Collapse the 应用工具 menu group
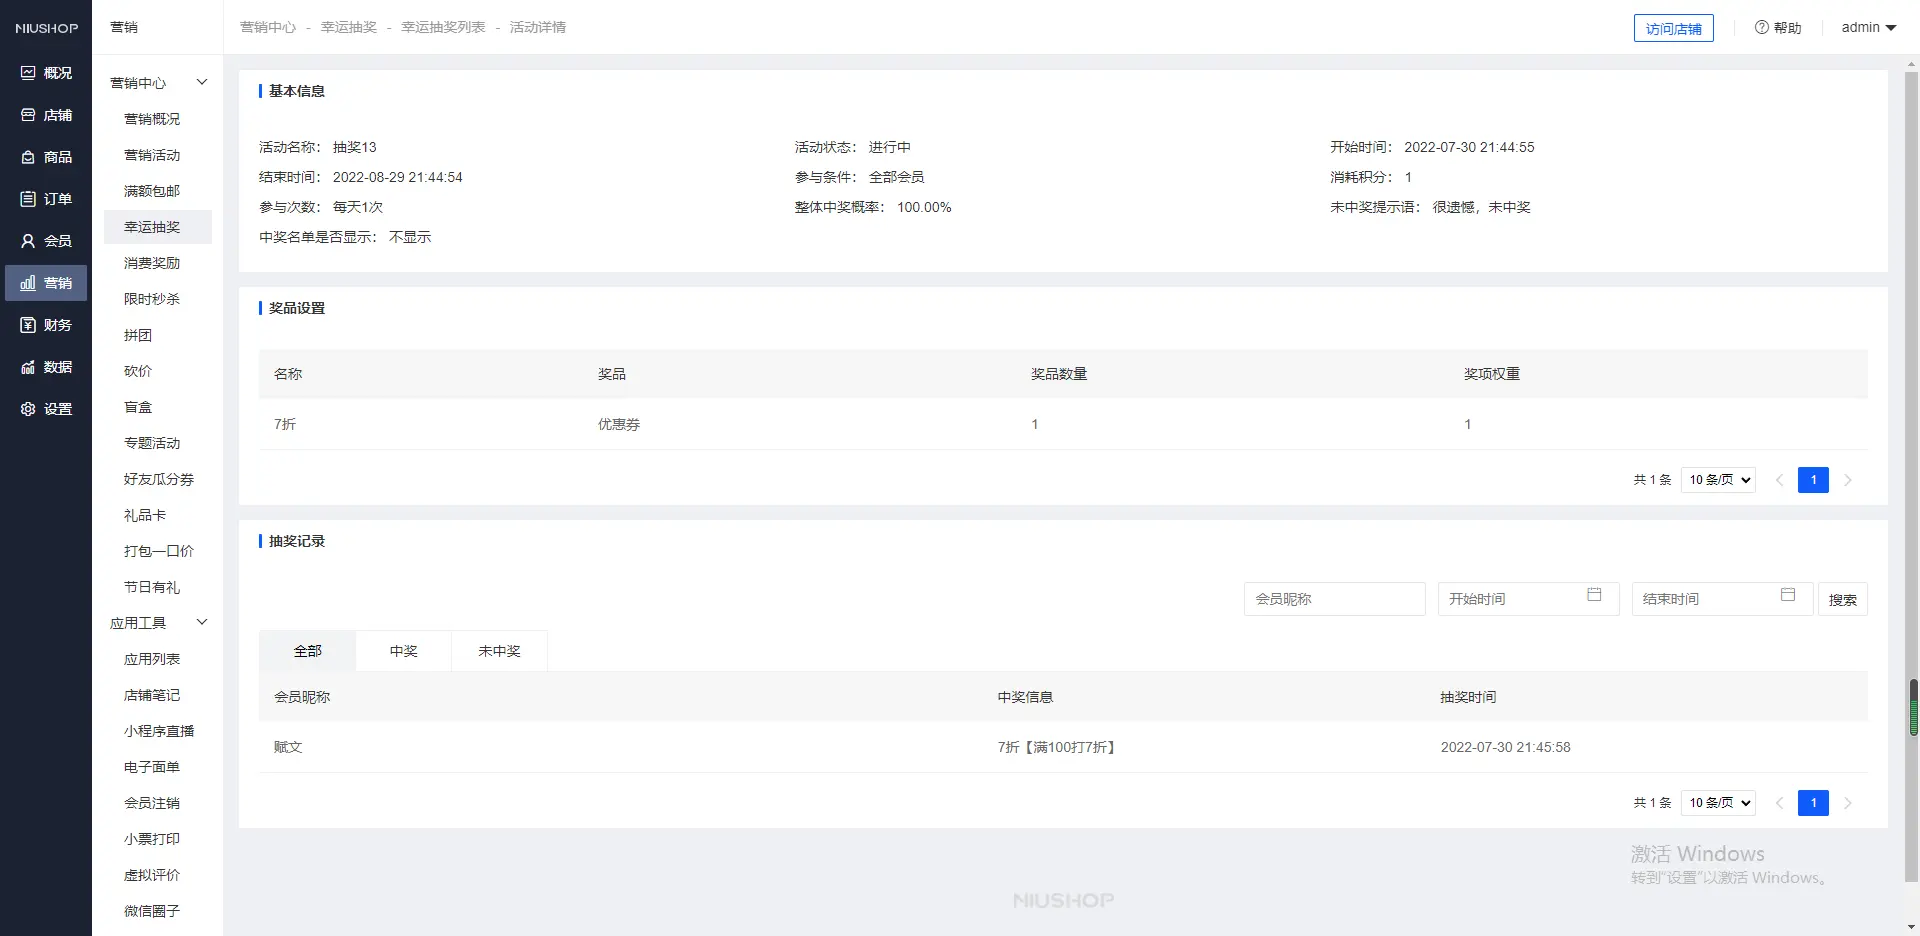The width and height of the screenshot is (1920, 936). tap(201, 622)
